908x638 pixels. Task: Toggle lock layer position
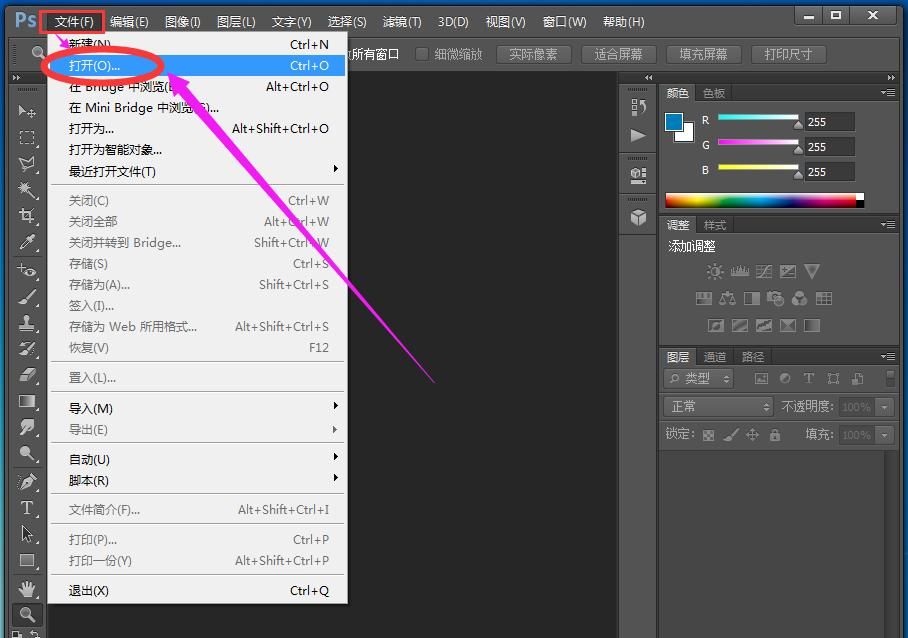752,435
